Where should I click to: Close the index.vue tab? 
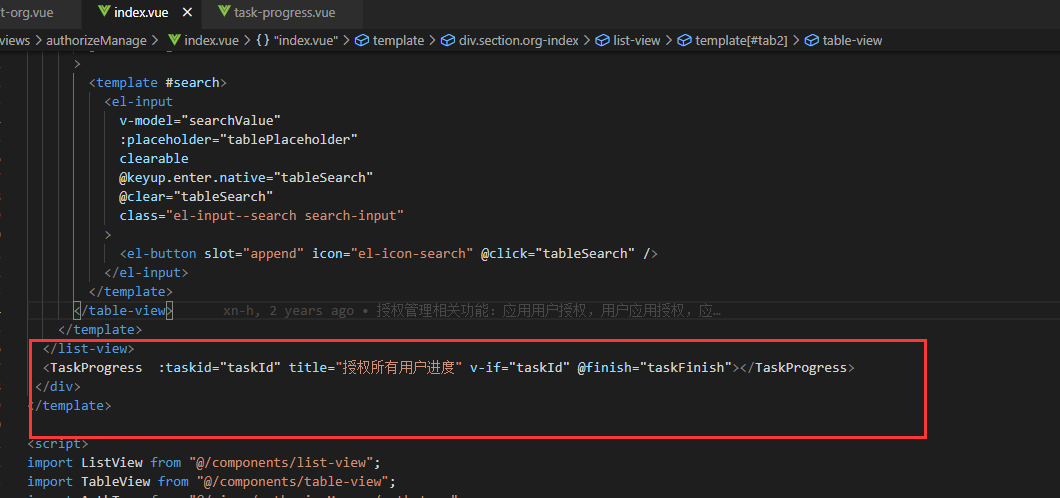pos(188,12)
